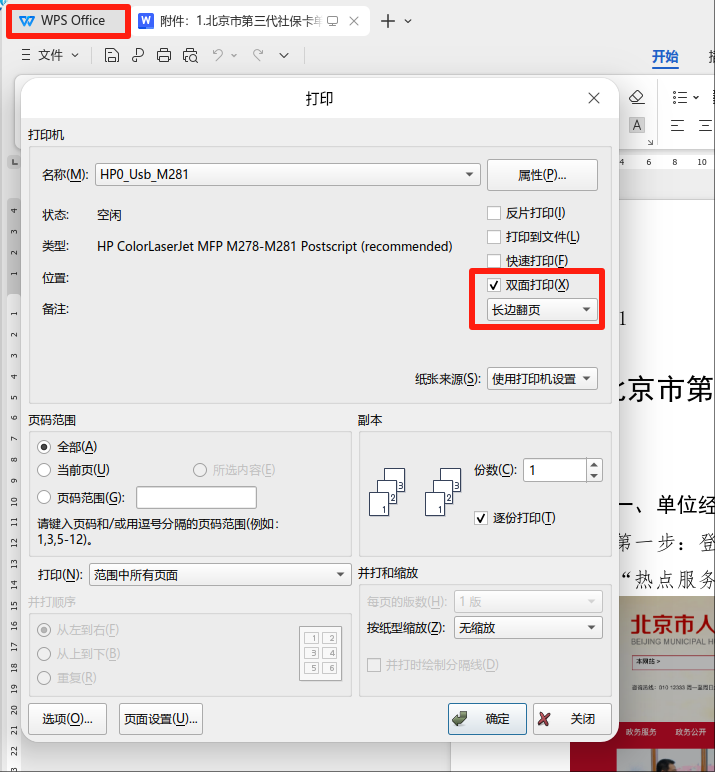Image resolution: width=715 pixels, height=772 pixels.
Task: Click the bullet list icon
Action: 680,97
